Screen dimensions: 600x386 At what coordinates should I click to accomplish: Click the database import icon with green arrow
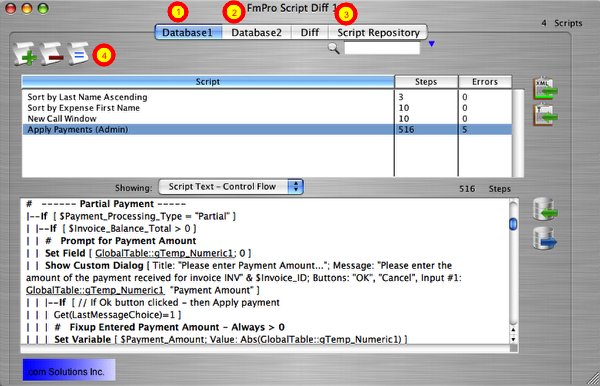tap(545, 209)
